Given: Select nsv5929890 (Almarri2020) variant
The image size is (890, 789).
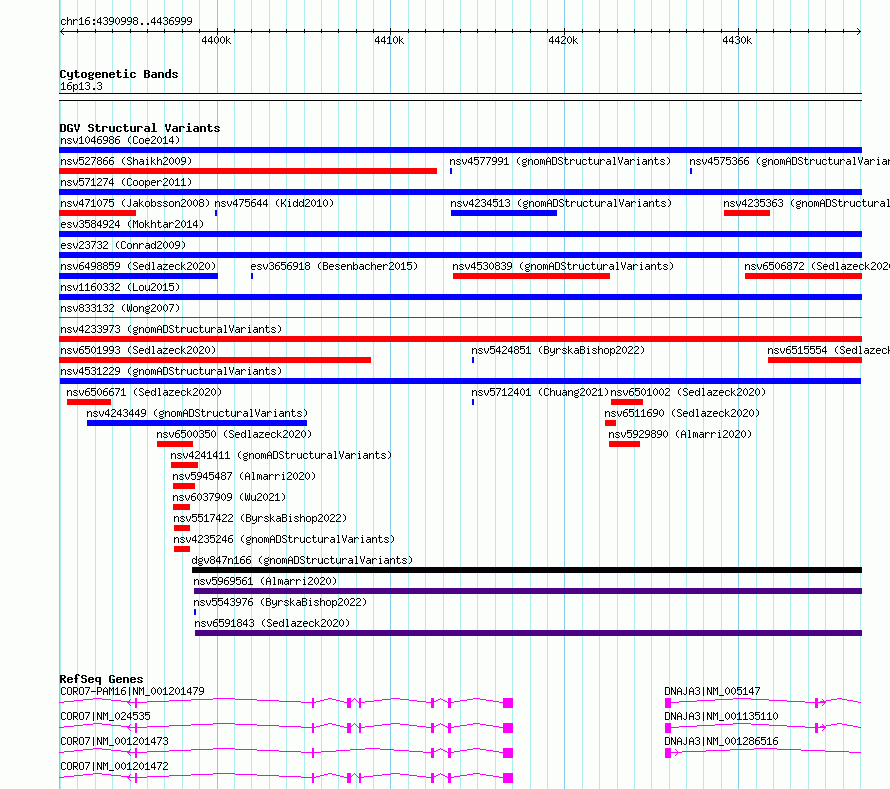Looking at the screenshot, I should pos(680,434).
